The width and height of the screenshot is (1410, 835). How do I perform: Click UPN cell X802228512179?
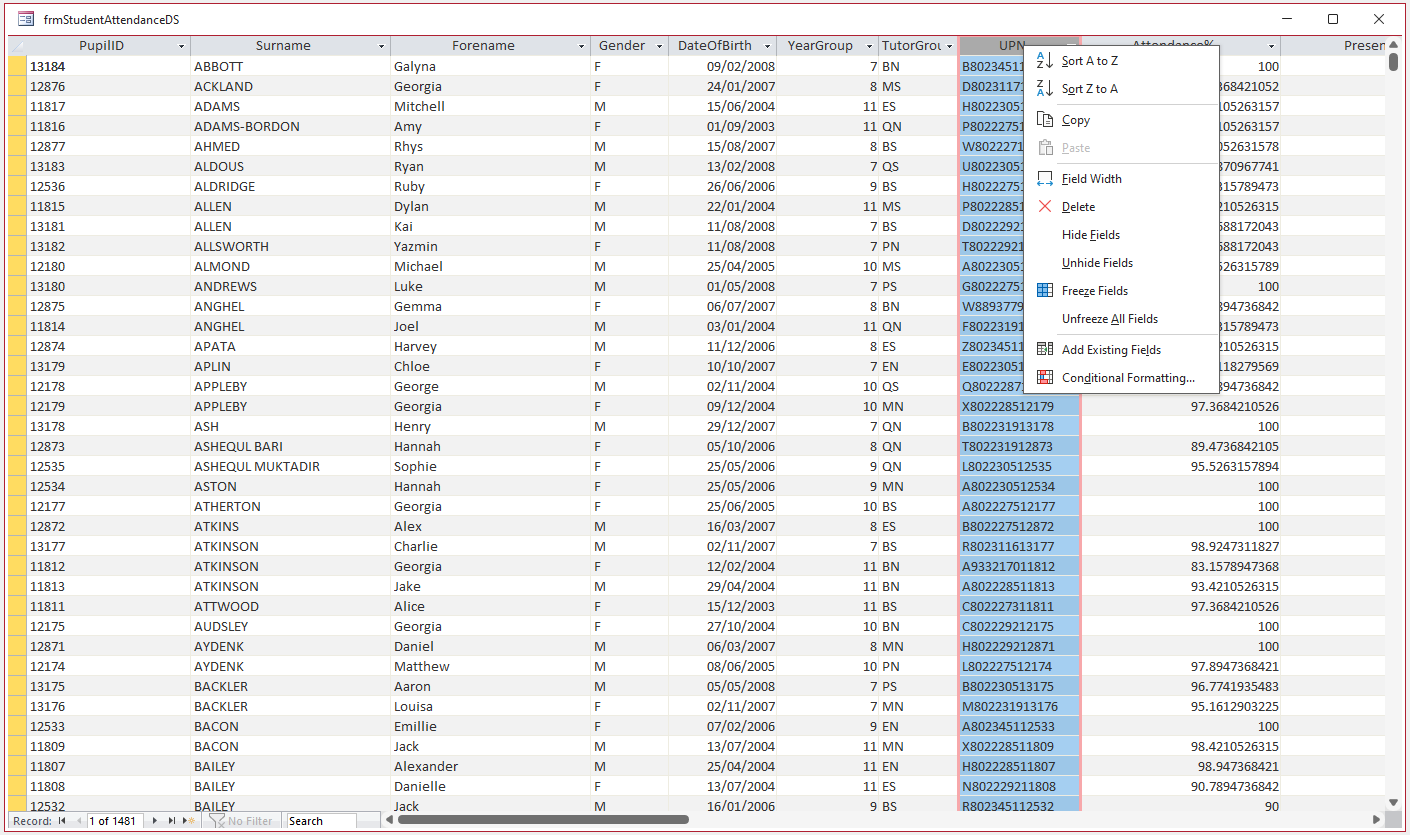click(1020, 406)
